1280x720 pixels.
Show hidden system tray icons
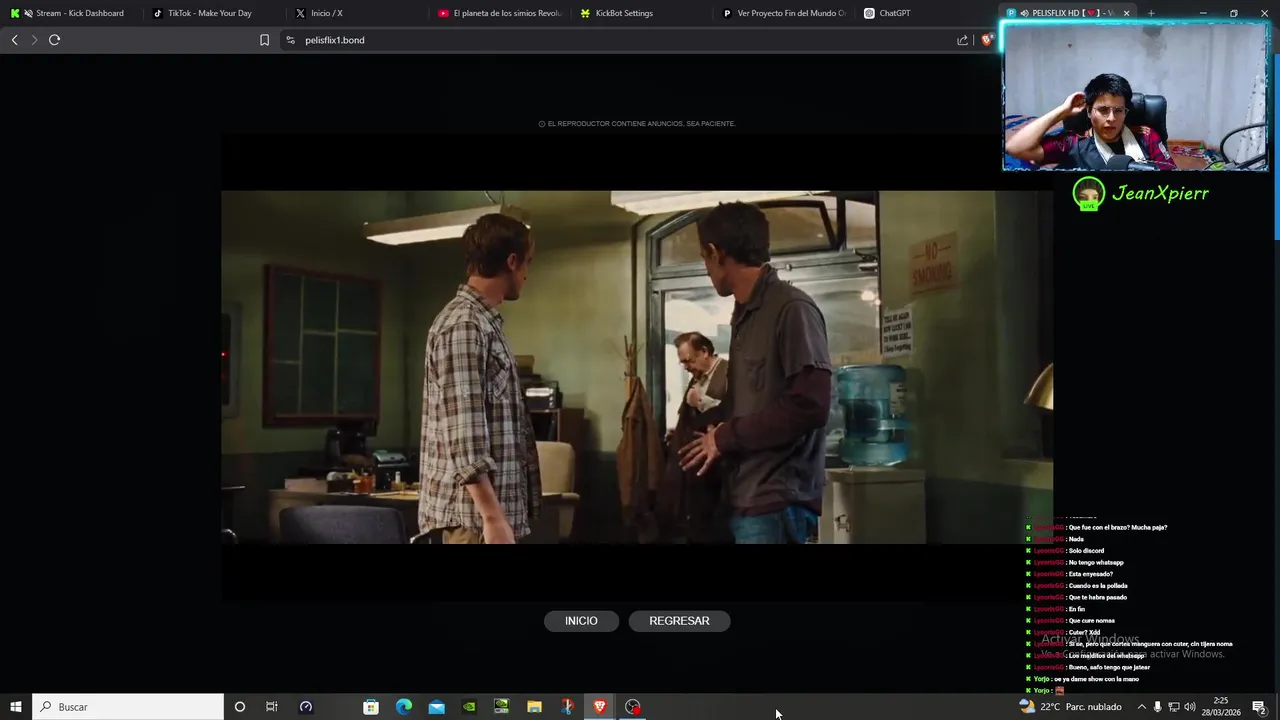point(1141,707)
